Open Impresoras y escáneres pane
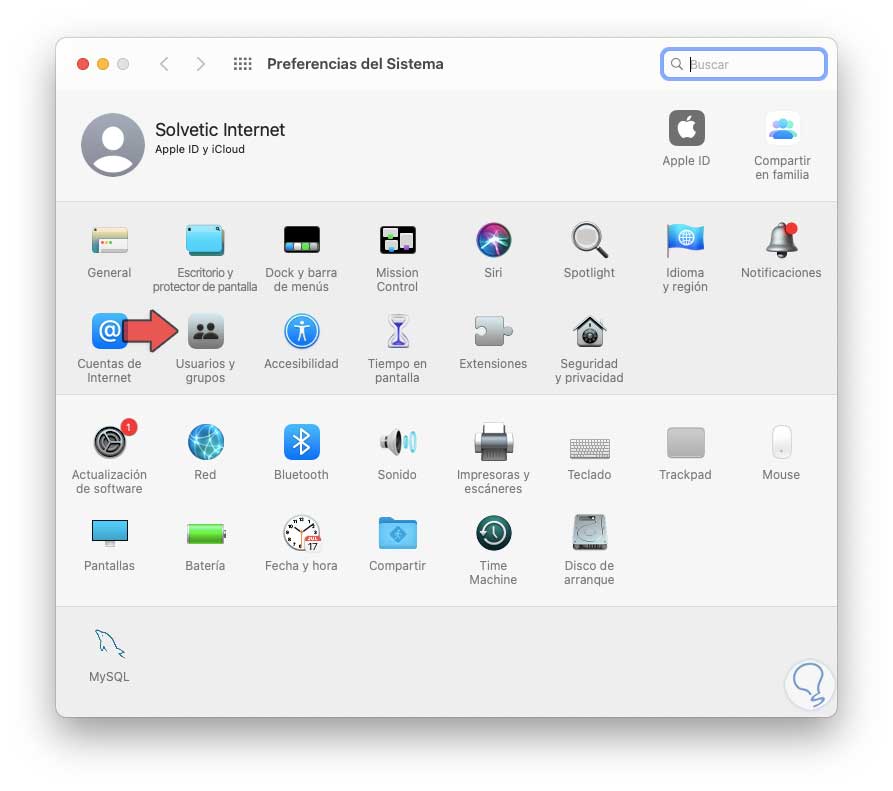The height and width of the screenshot is (791, 893). pyautogui.click(x=493, y=442)
